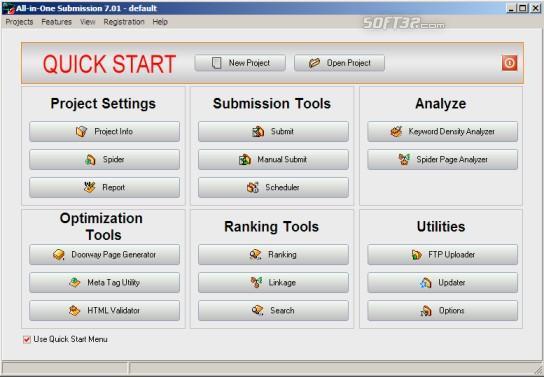Click the Spider button's icon
The width and height of the screenshot is (544, 377).
click(90, 160)
